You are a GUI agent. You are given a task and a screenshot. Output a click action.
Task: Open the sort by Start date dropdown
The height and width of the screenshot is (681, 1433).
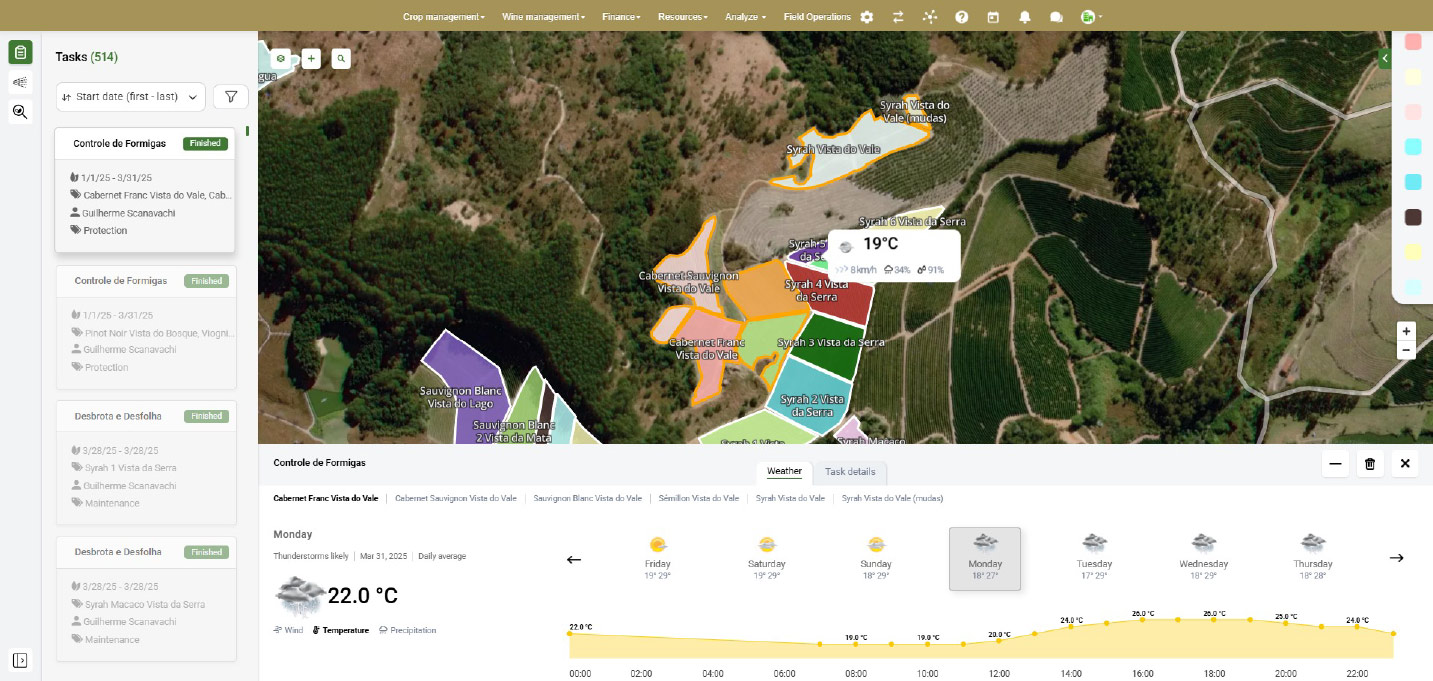[x=131, y=97]
